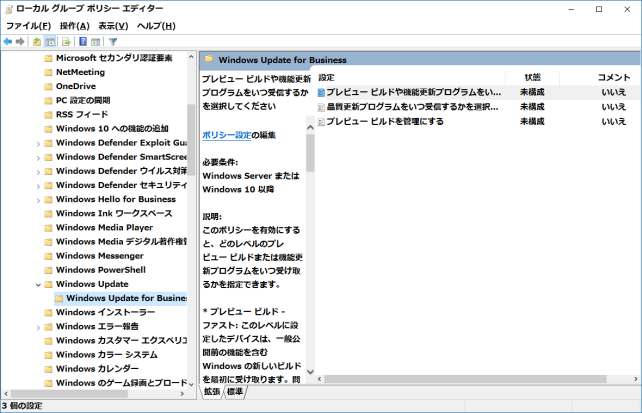This screenshot has width=642, height=413.
Task: Select Windows カラー システム tree item
Action: pos(107,354)
